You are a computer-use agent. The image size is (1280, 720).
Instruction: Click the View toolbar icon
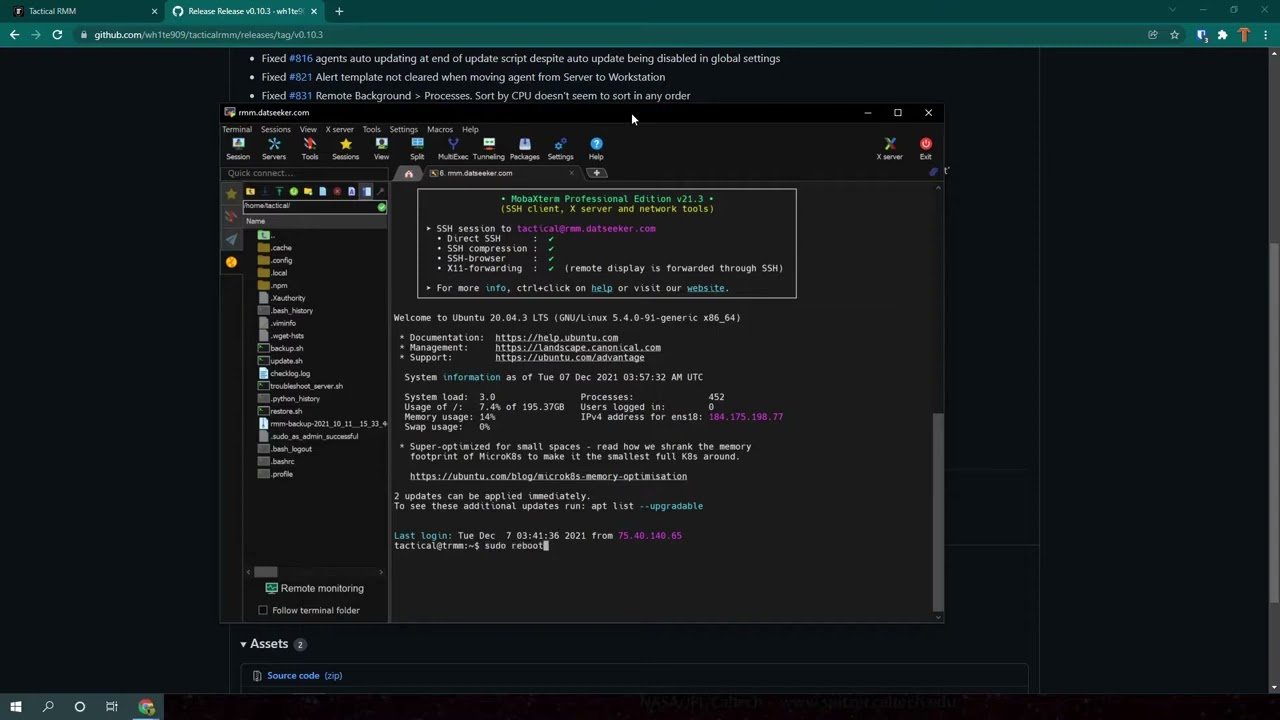click(x=381, y=148)
